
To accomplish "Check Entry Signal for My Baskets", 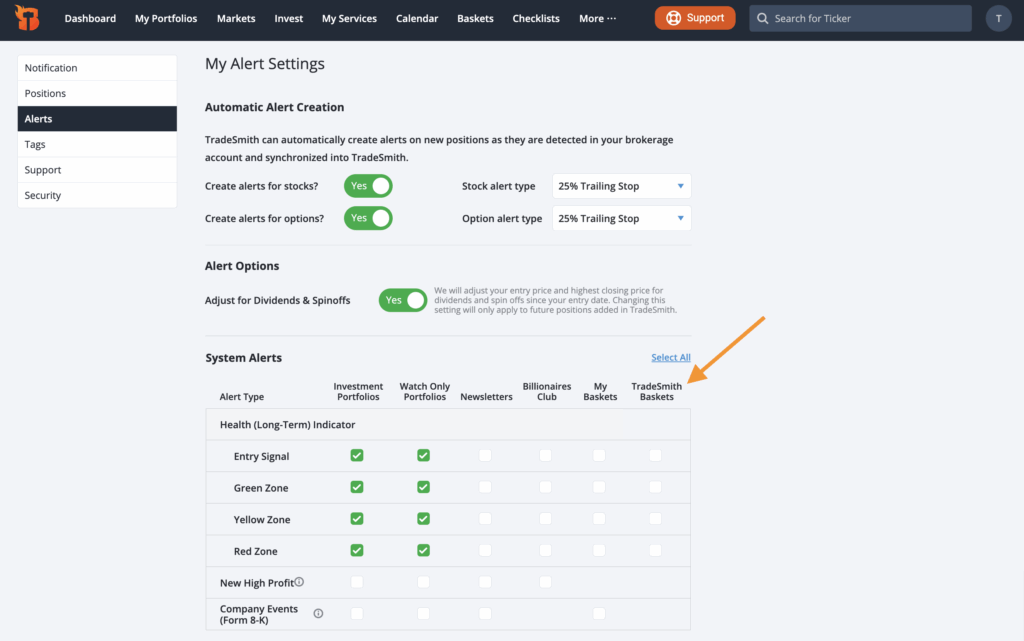I will (x=599, y=456).
